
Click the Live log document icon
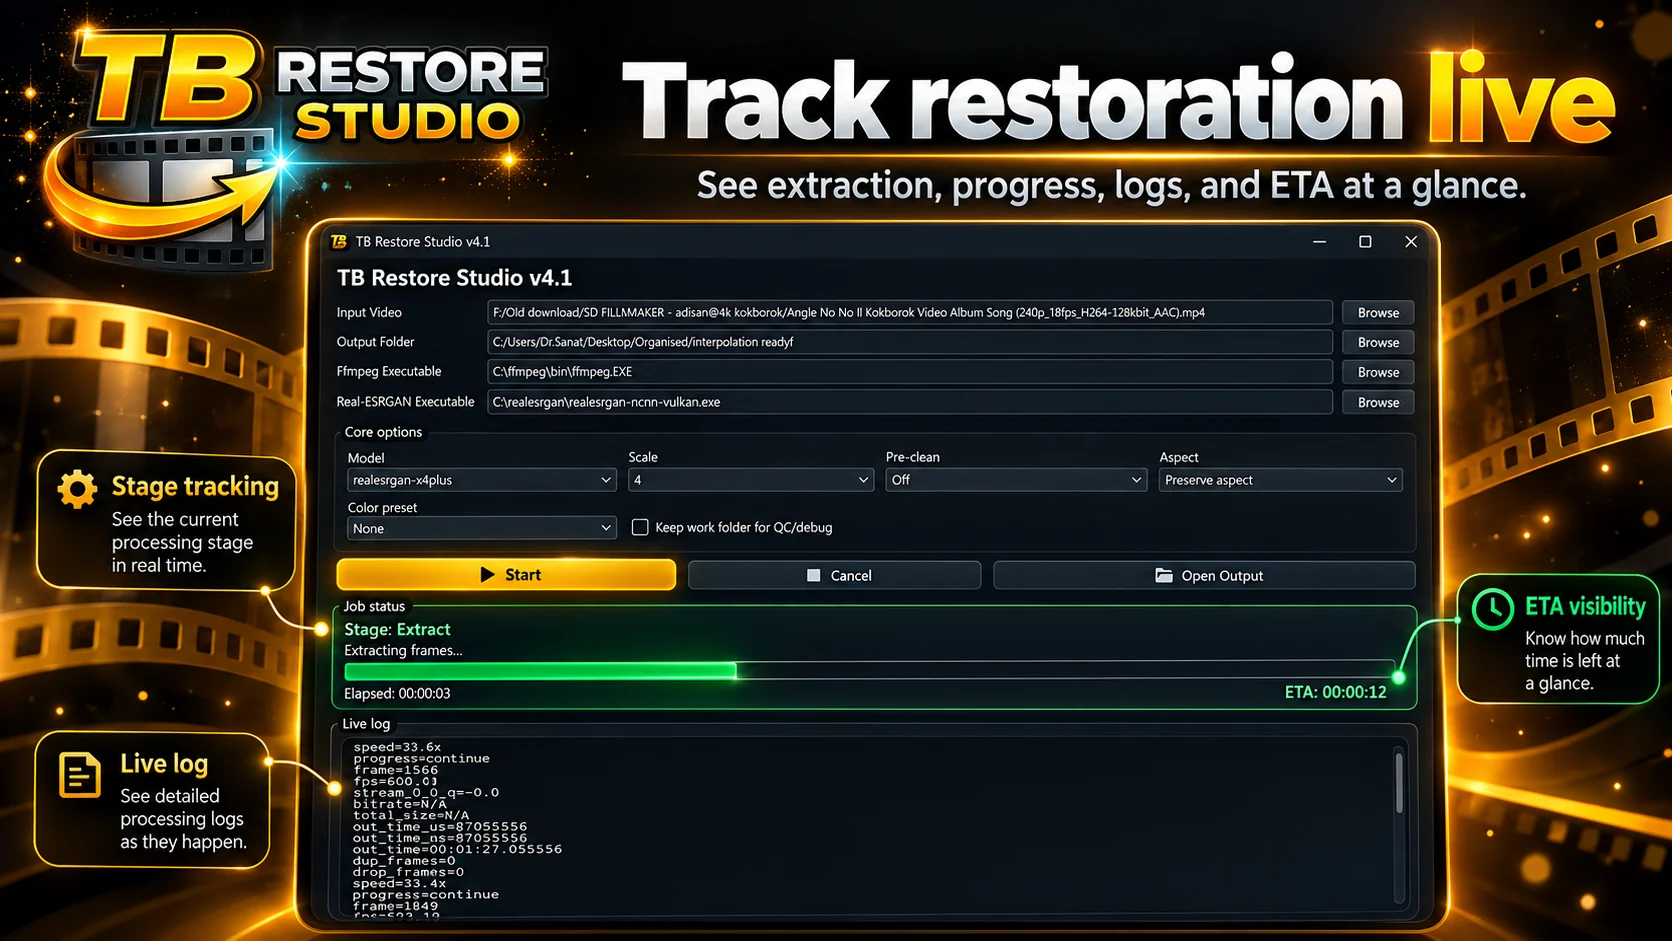[80, 775]
